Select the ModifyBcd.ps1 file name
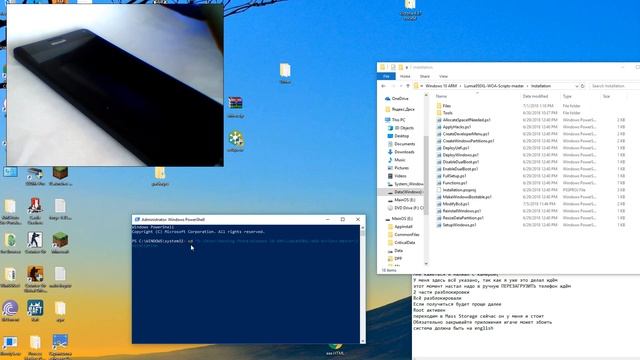640x360 pixels. [x=456, y=204]
